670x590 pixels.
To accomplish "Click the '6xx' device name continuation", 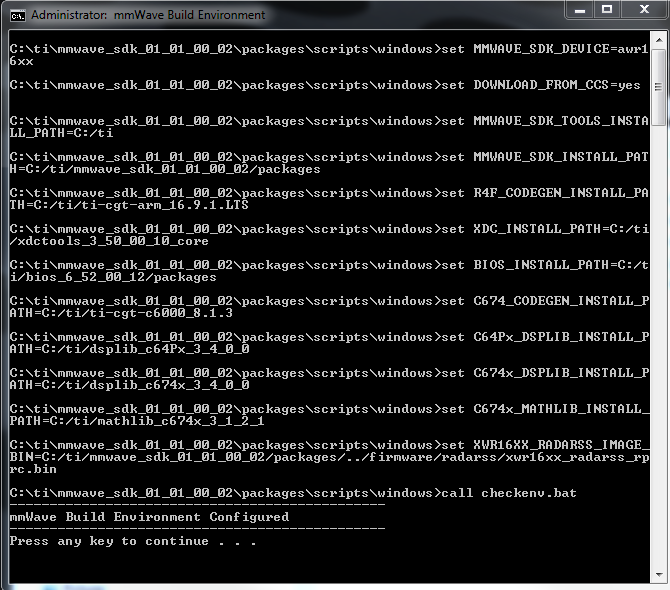I will pos(21,61).
